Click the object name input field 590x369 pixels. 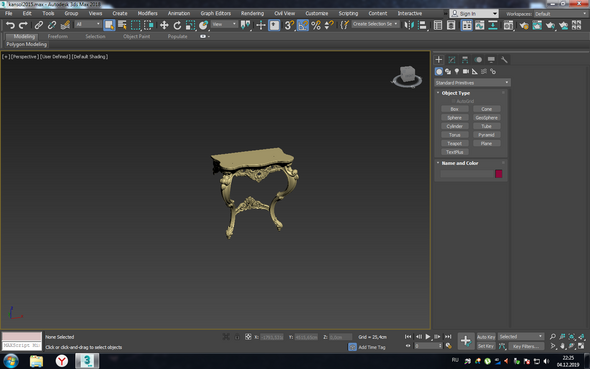pos(467,174)
